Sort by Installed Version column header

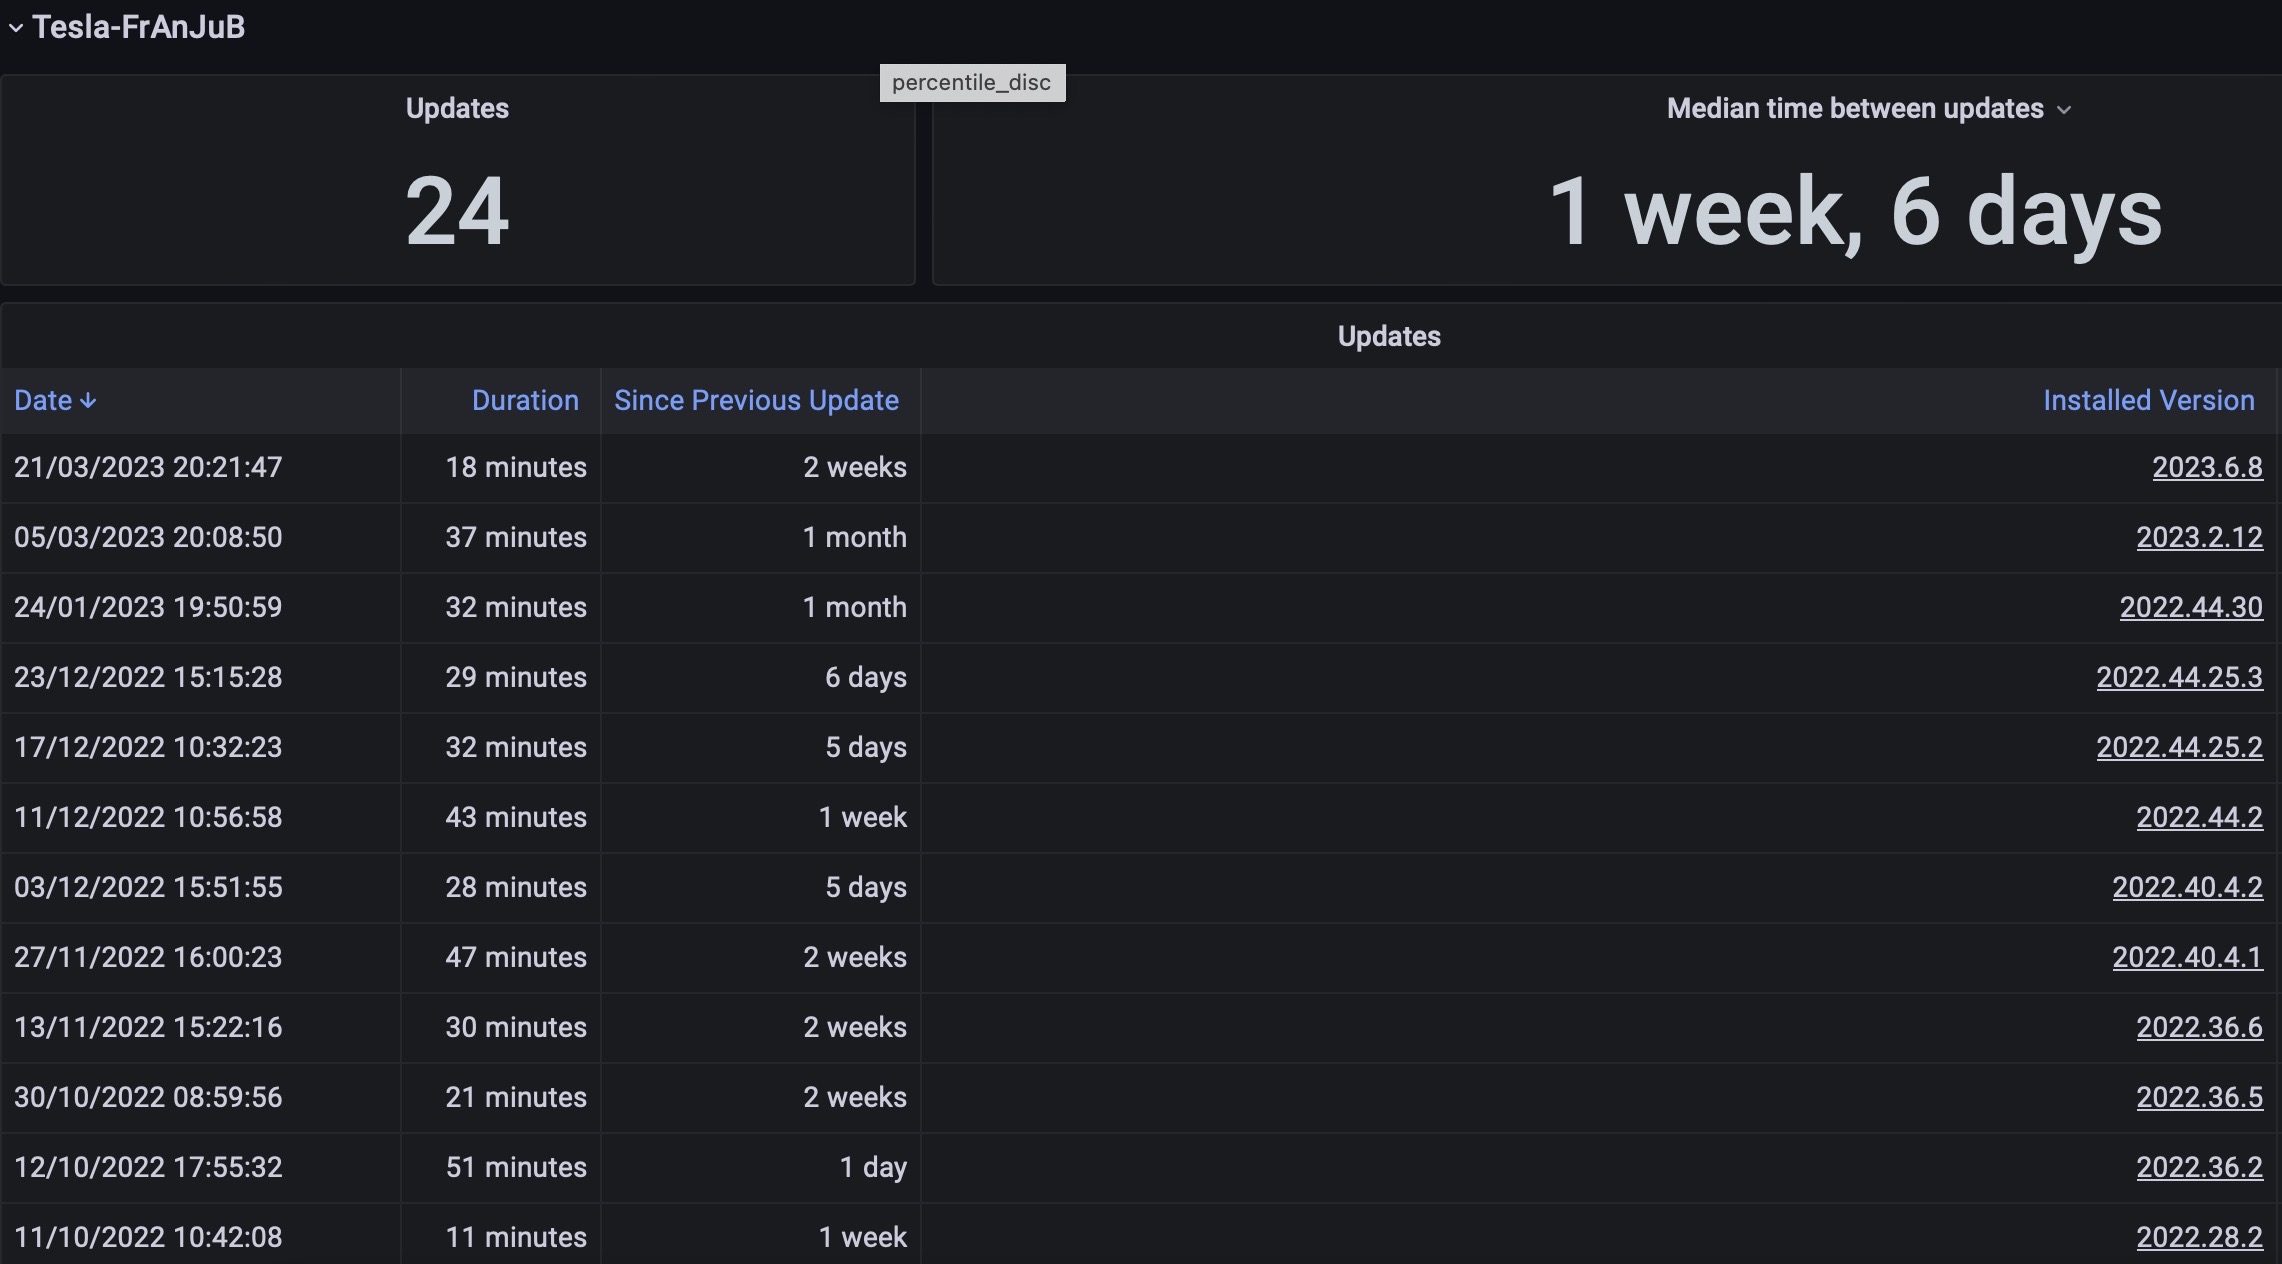(x=2148, y=401)
